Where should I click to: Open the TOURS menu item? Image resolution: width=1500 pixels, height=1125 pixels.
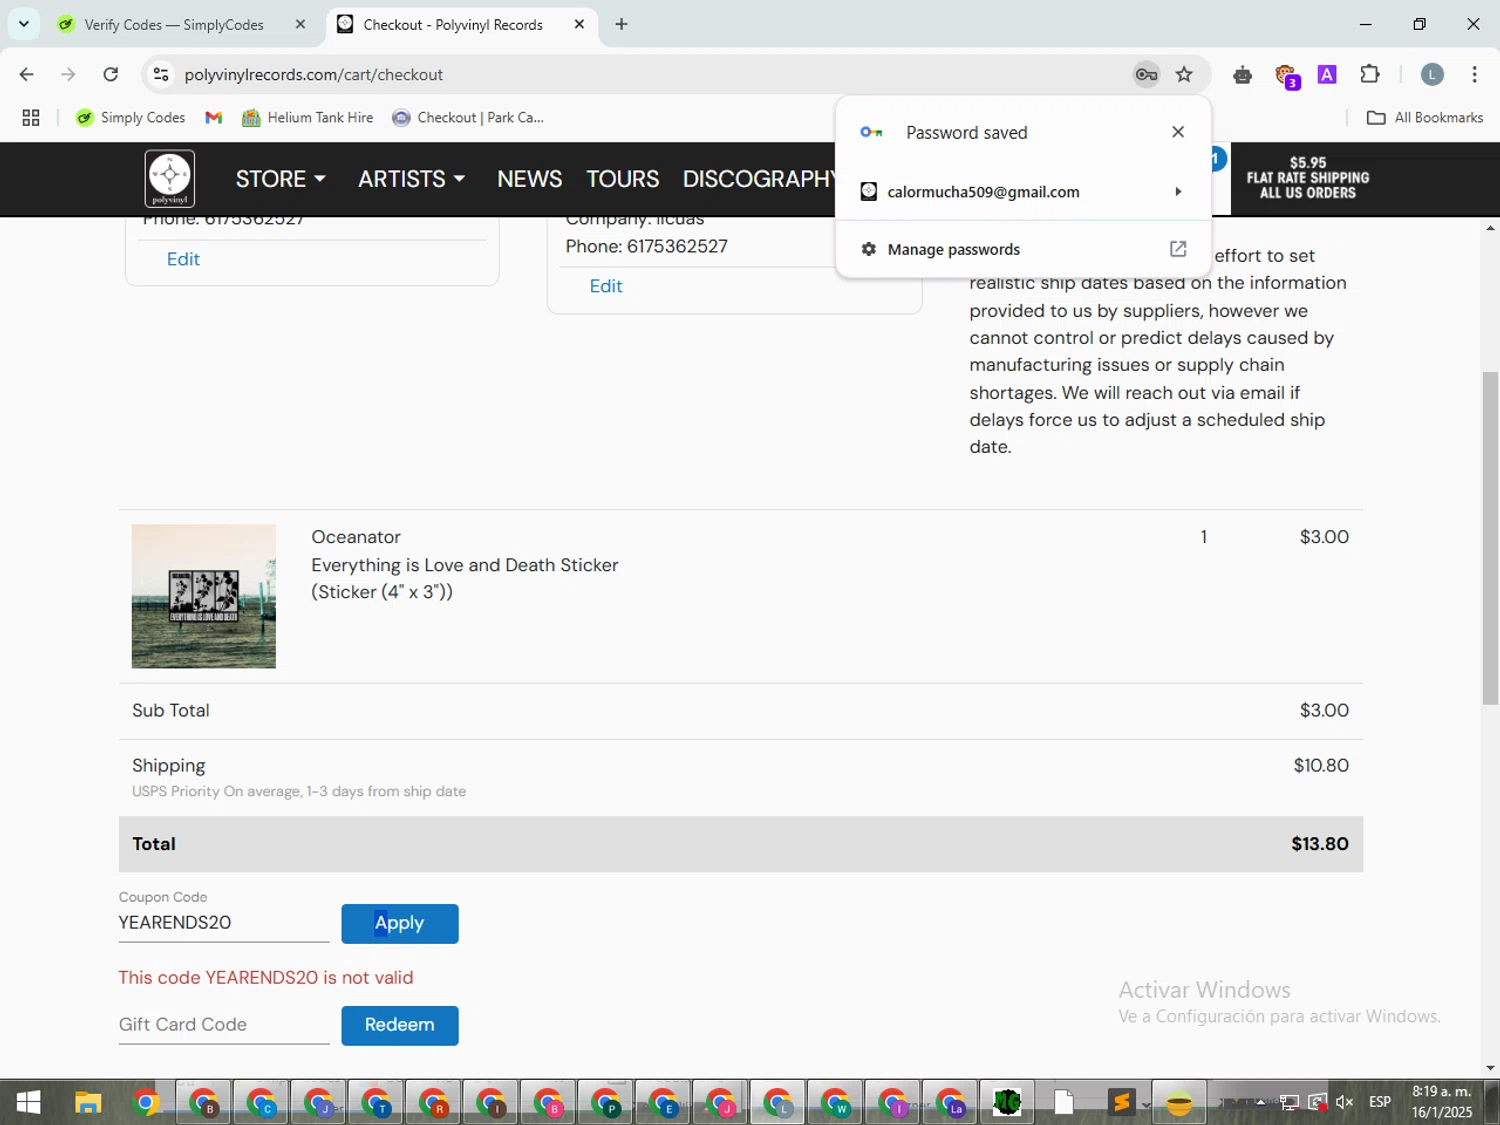622,179
